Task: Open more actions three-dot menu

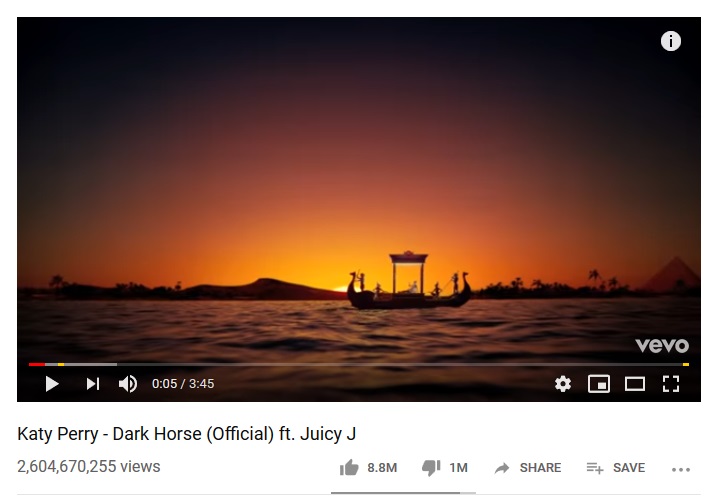Action: (x=681, y=469)
